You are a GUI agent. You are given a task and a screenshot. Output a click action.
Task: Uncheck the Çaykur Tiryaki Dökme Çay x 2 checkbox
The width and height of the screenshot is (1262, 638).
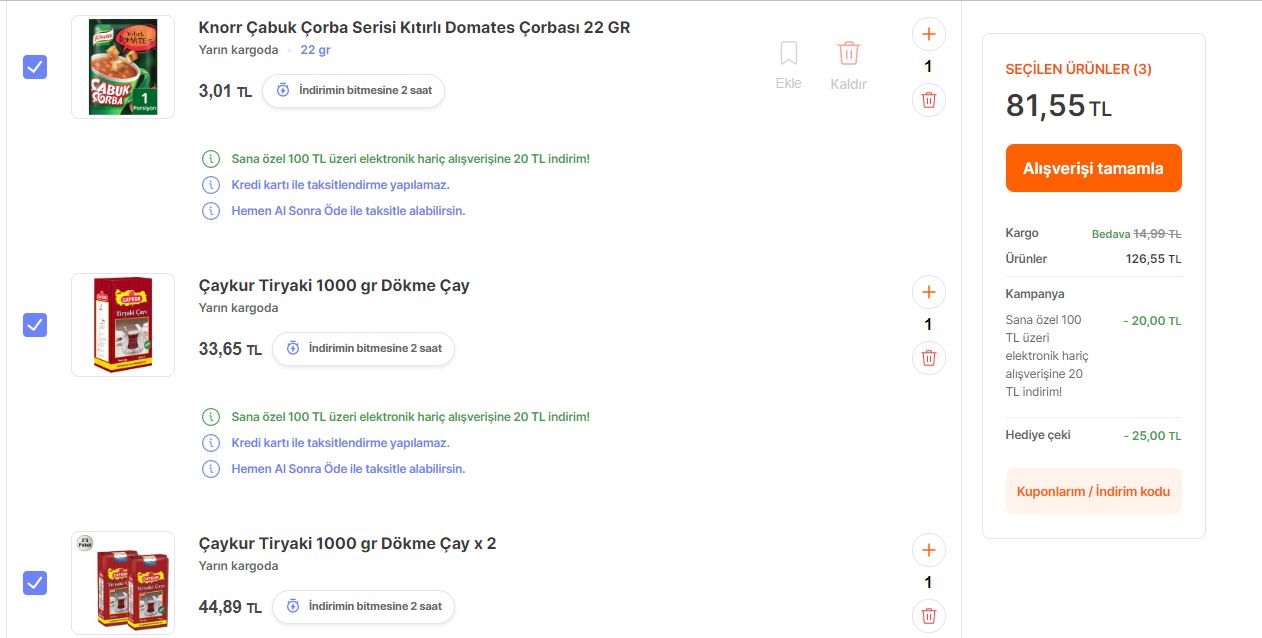coord(35,583)
